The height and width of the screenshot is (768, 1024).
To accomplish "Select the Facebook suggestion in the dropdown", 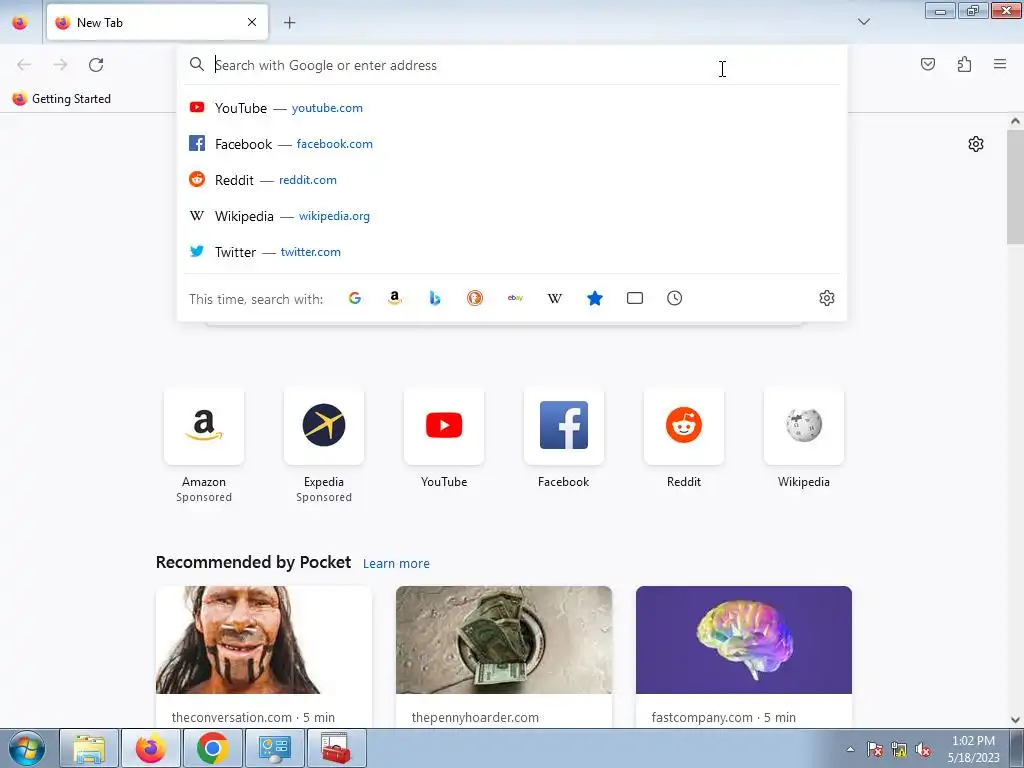I will pyautogui.click(x=512, y=144).
